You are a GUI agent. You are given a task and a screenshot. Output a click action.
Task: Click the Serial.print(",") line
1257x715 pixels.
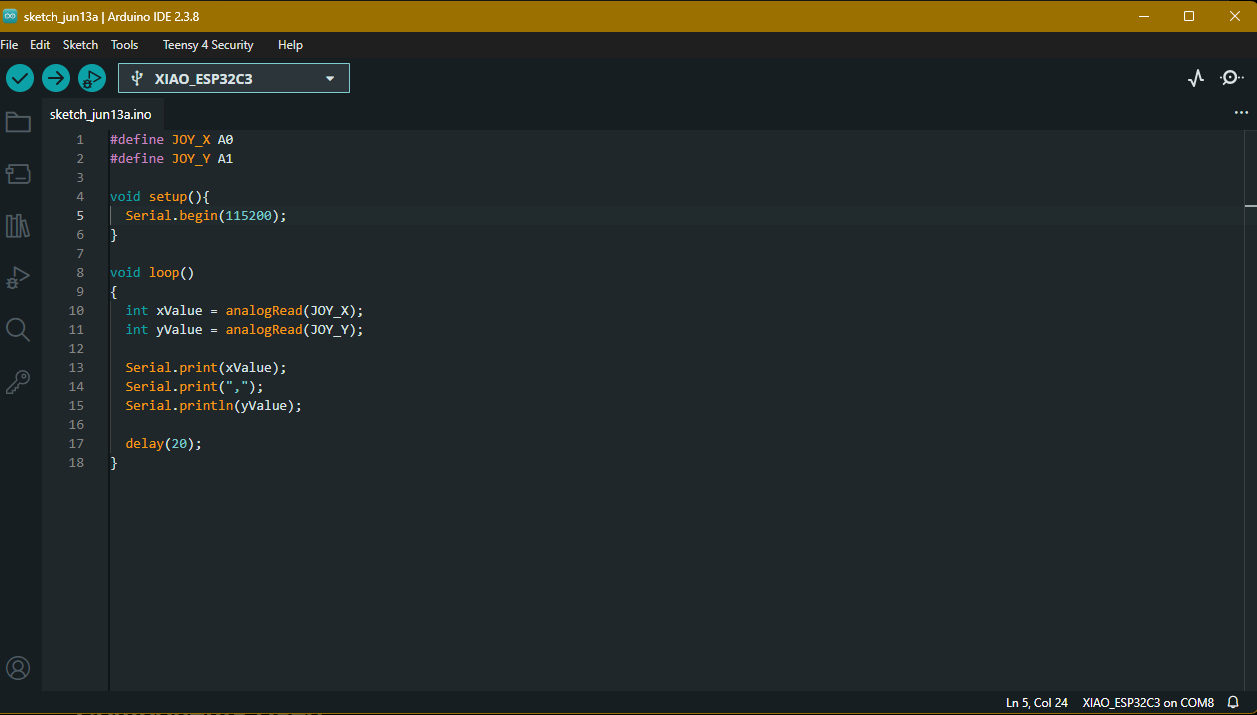click(x=194, y=387)
